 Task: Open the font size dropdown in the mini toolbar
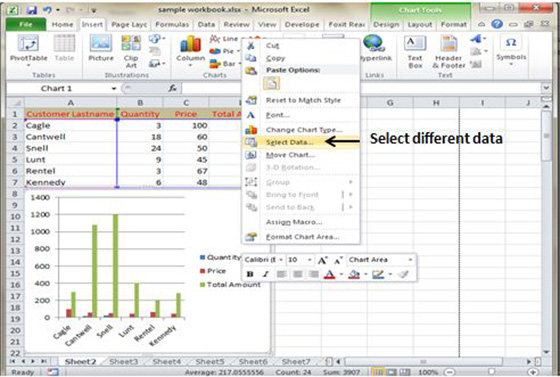310,260
